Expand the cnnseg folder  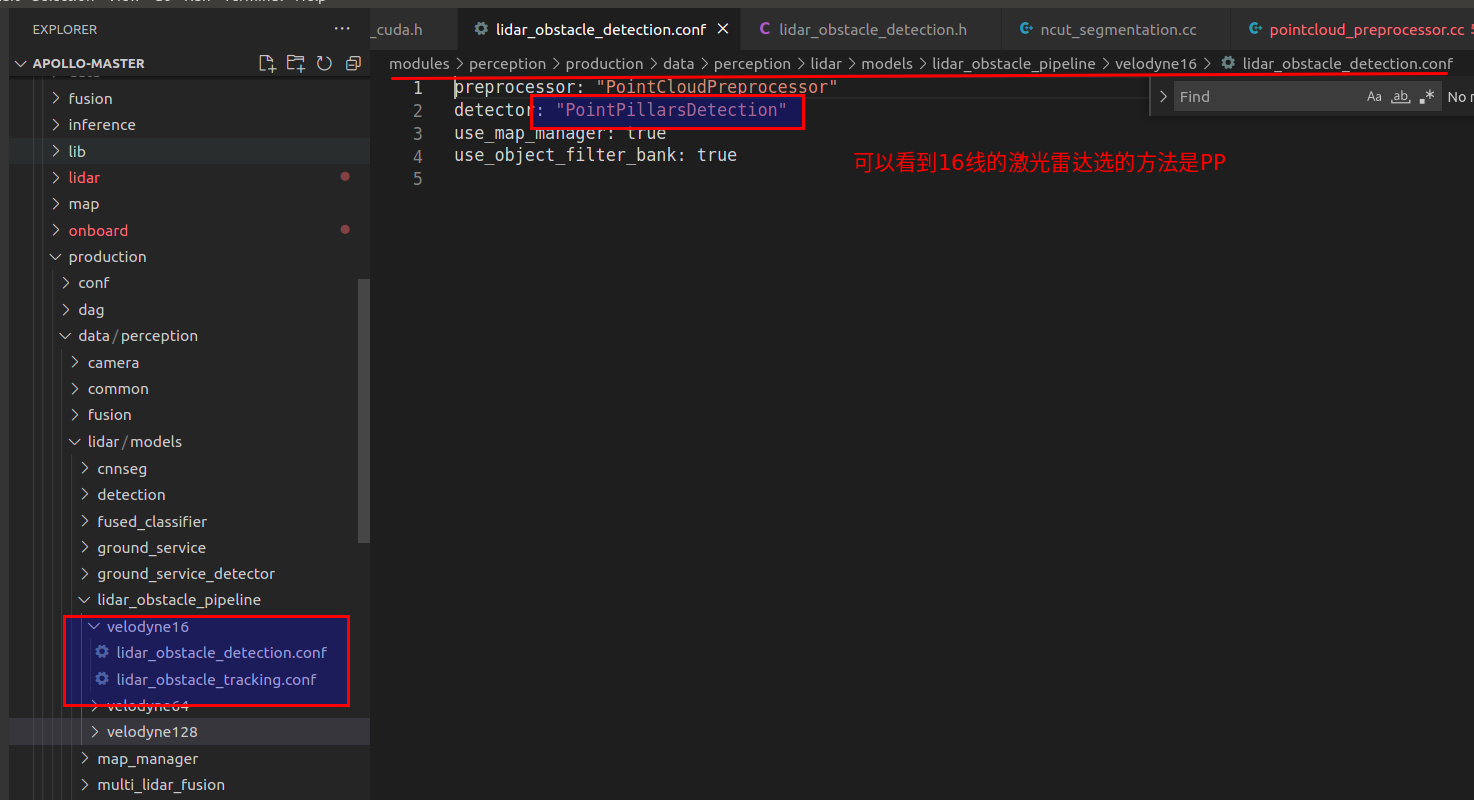190,468
